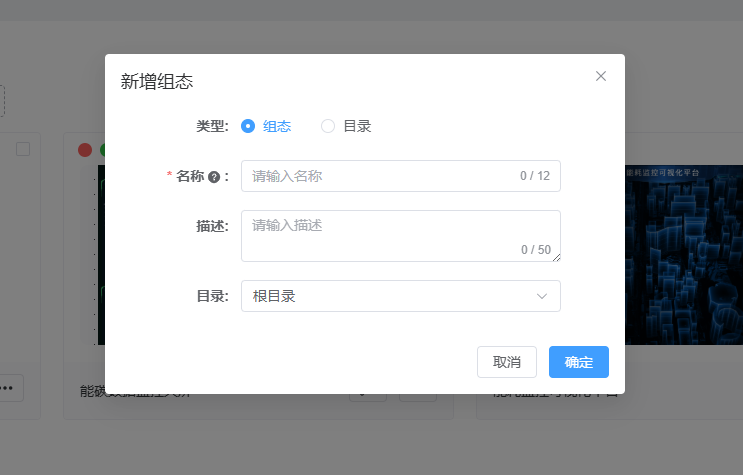This screenshot has height=475, width=743.
Task: Select the 组态 type radio button
Action: pyautogui.click(x=248, y=126)
